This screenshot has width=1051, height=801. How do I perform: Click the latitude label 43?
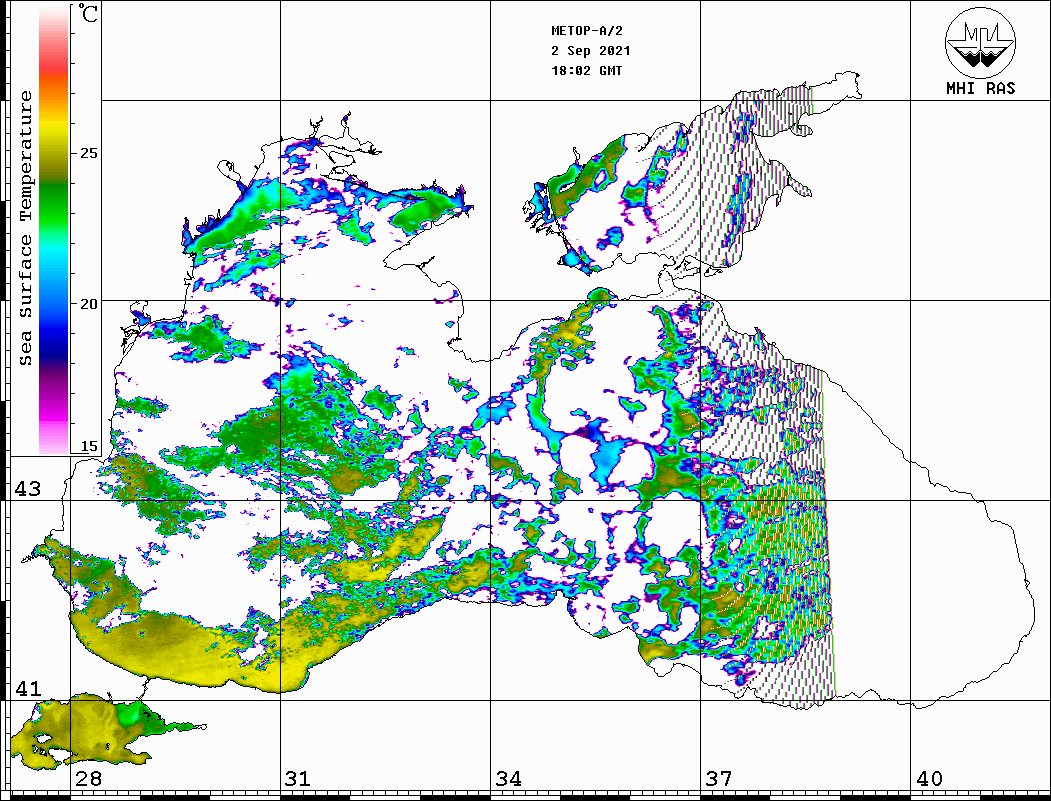tap(28, 489)
